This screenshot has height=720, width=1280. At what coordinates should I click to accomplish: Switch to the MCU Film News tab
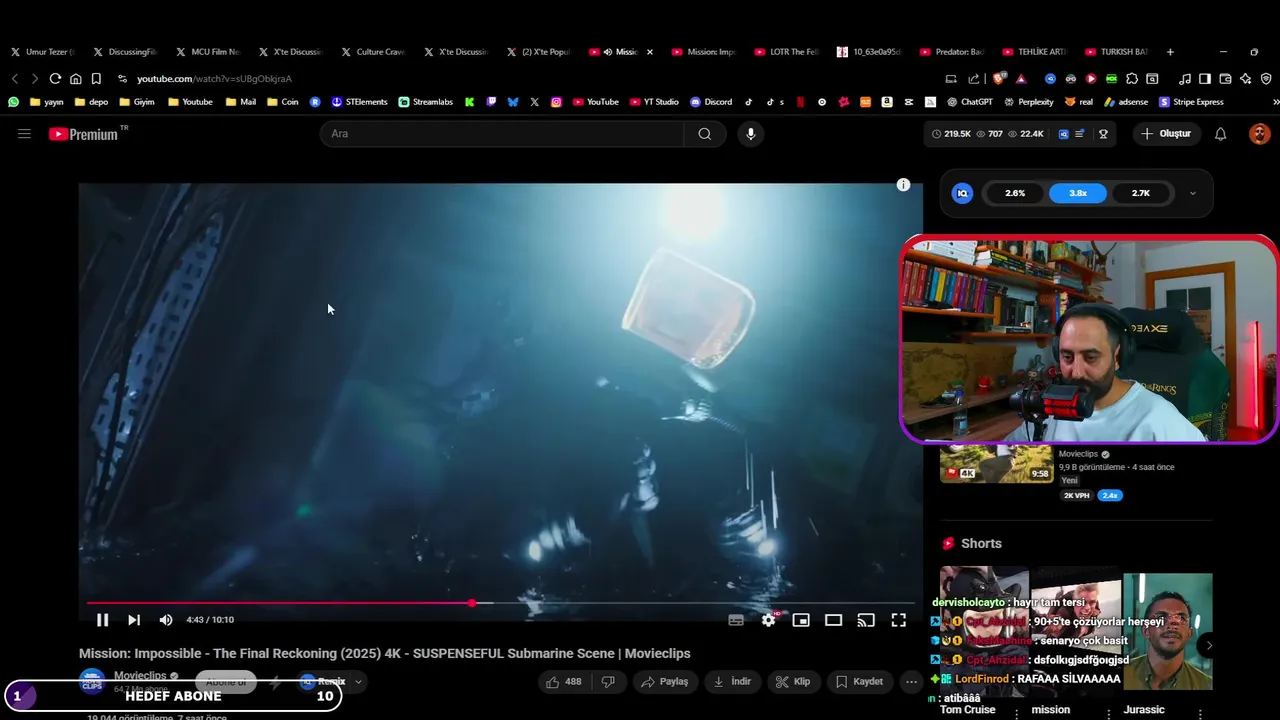pyautogui.click(x=209, y=52)
